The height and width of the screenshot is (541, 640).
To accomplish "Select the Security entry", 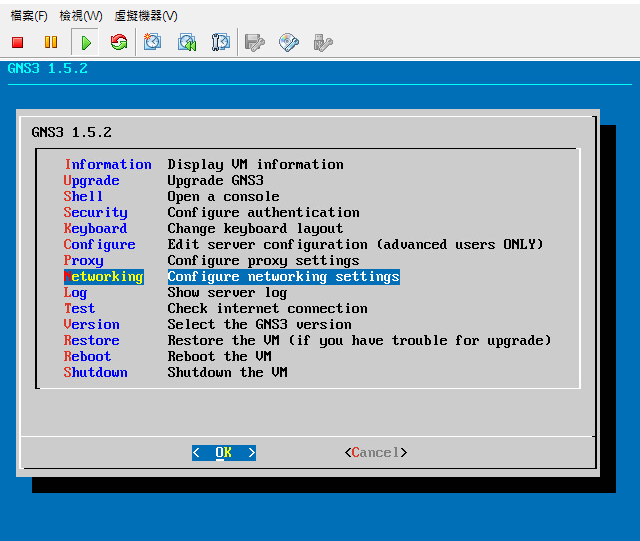I will pyautogui.click(x=96, y=212).
